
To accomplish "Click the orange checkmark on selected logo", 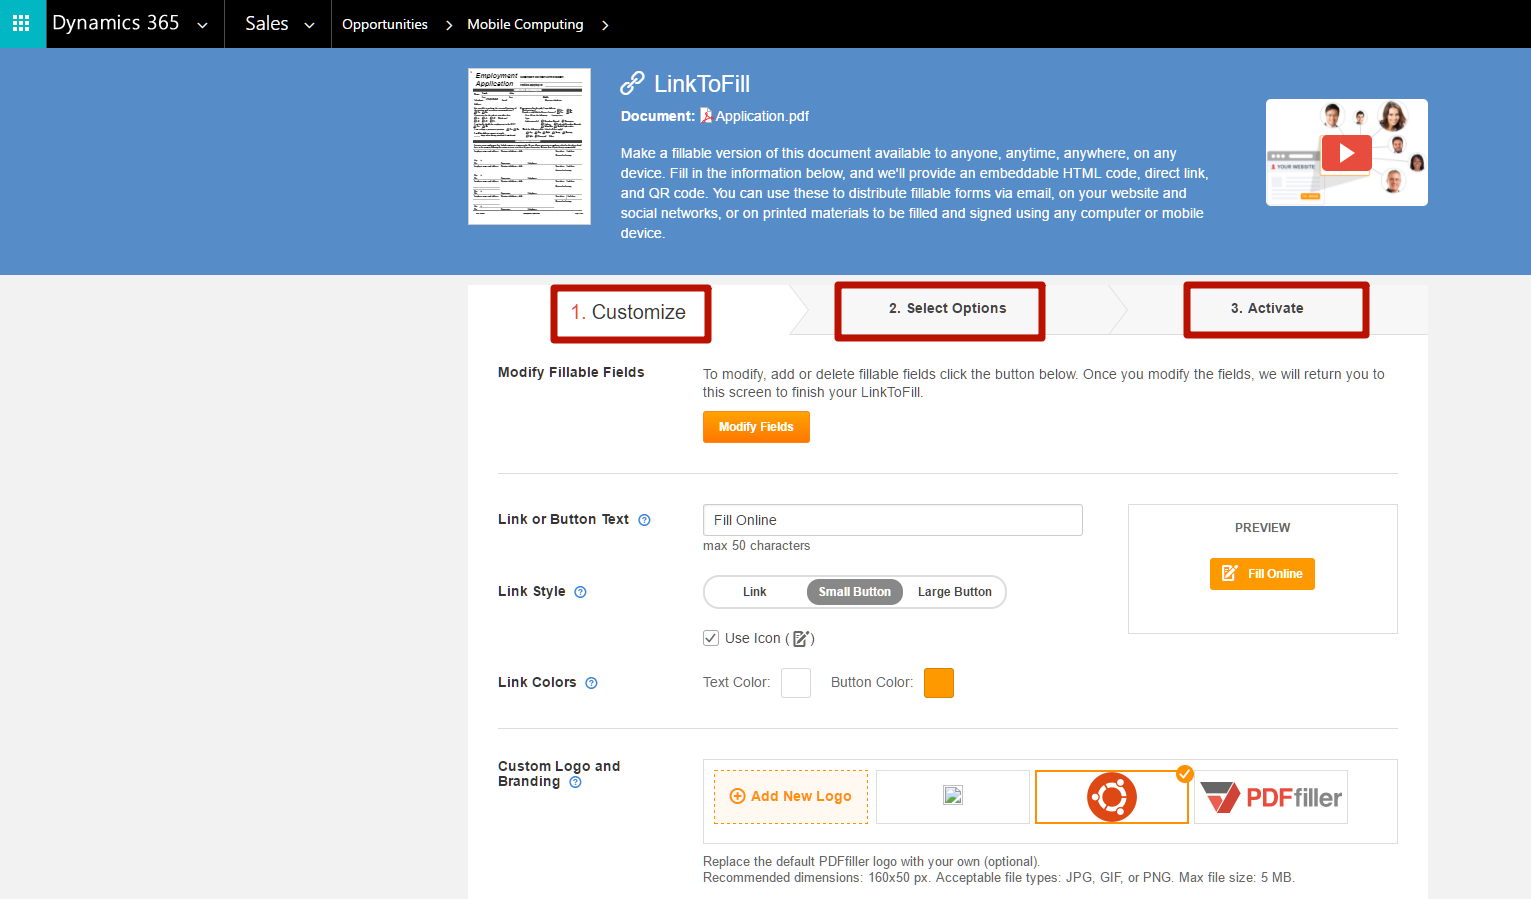I will [1185, 774].
